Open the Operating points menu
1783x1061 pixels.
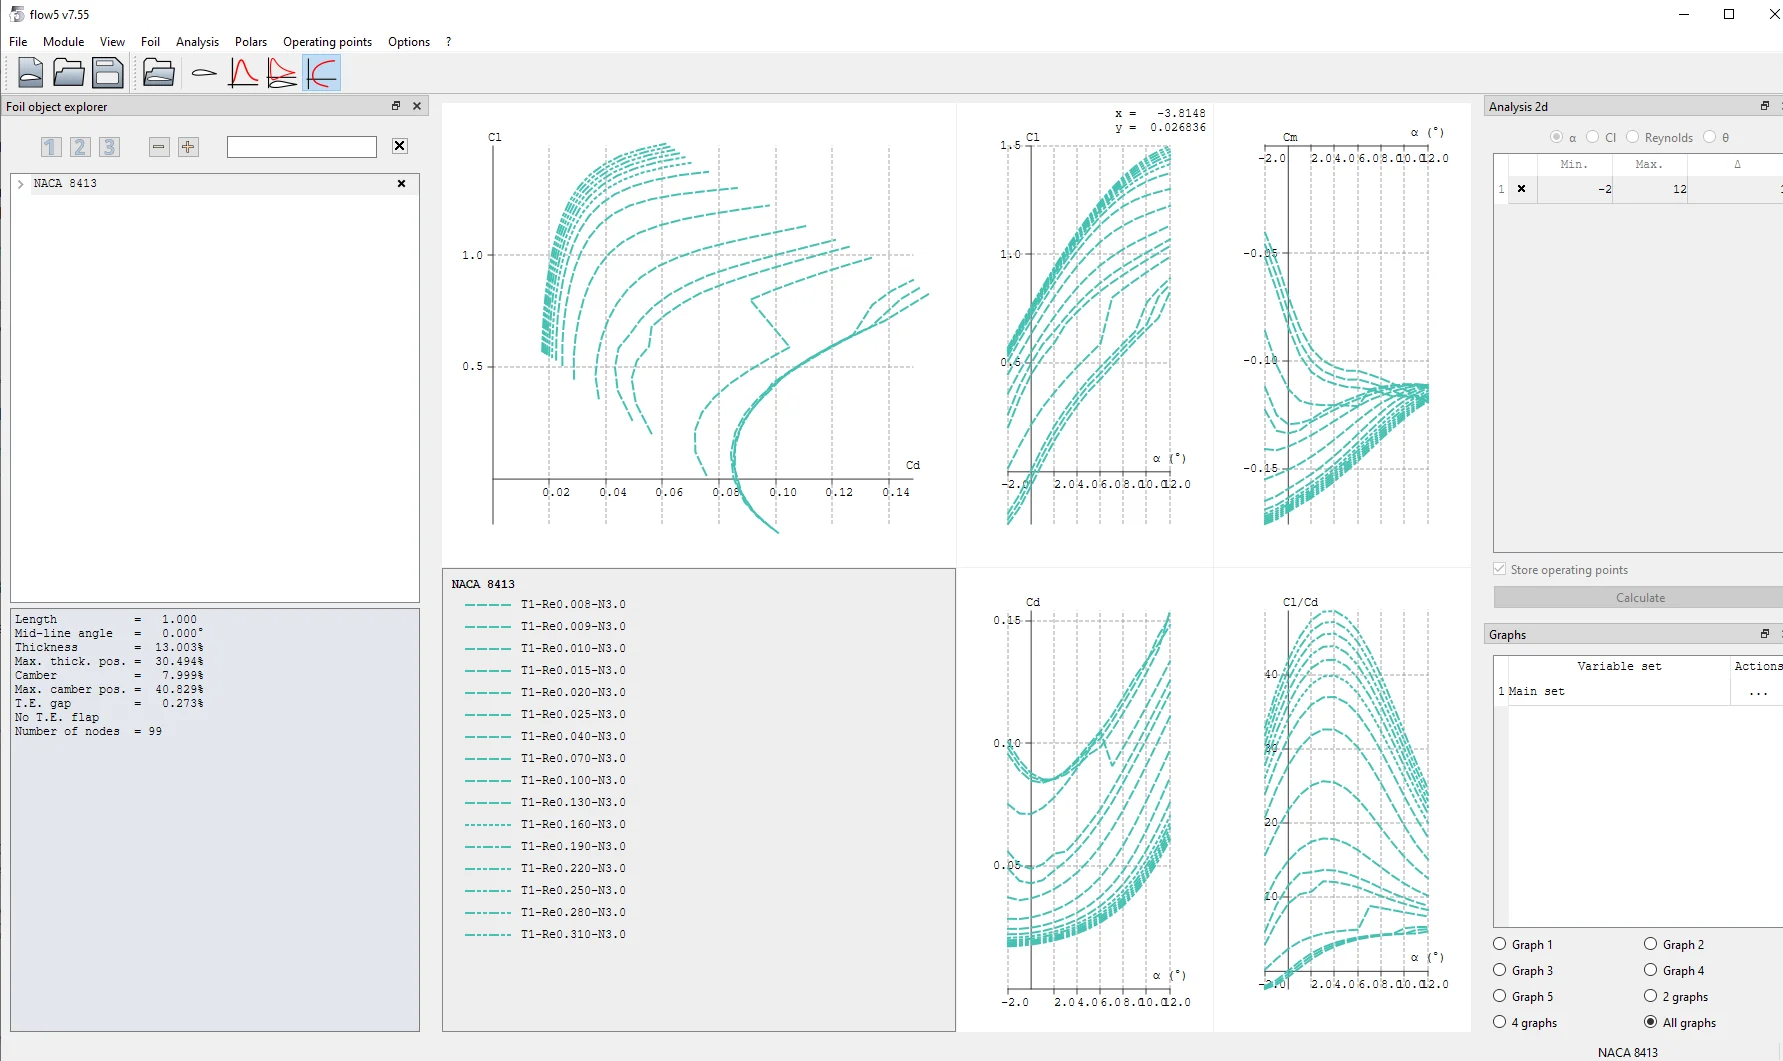click(327, 42)
